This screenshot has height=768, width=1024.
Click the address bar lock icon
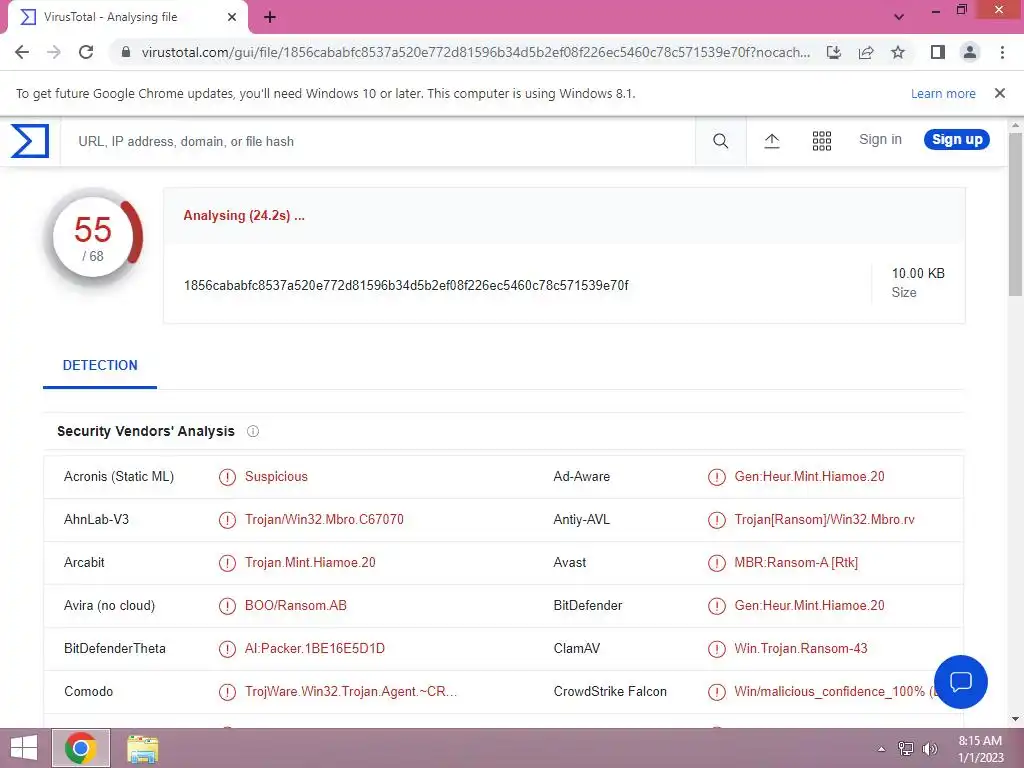pyautogui.click(x=126, y=52)
